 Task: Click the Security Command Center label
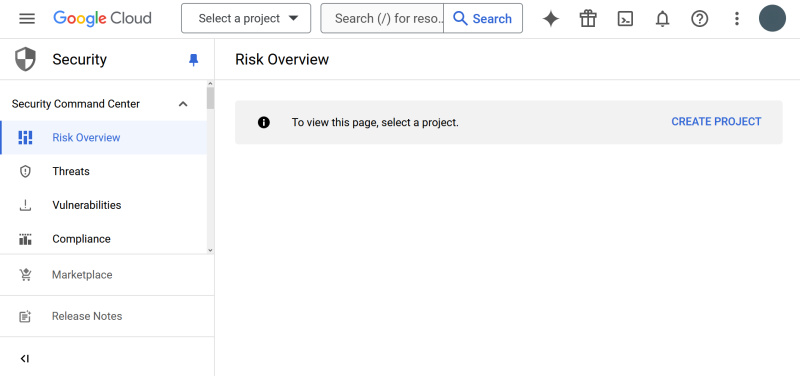76,104
